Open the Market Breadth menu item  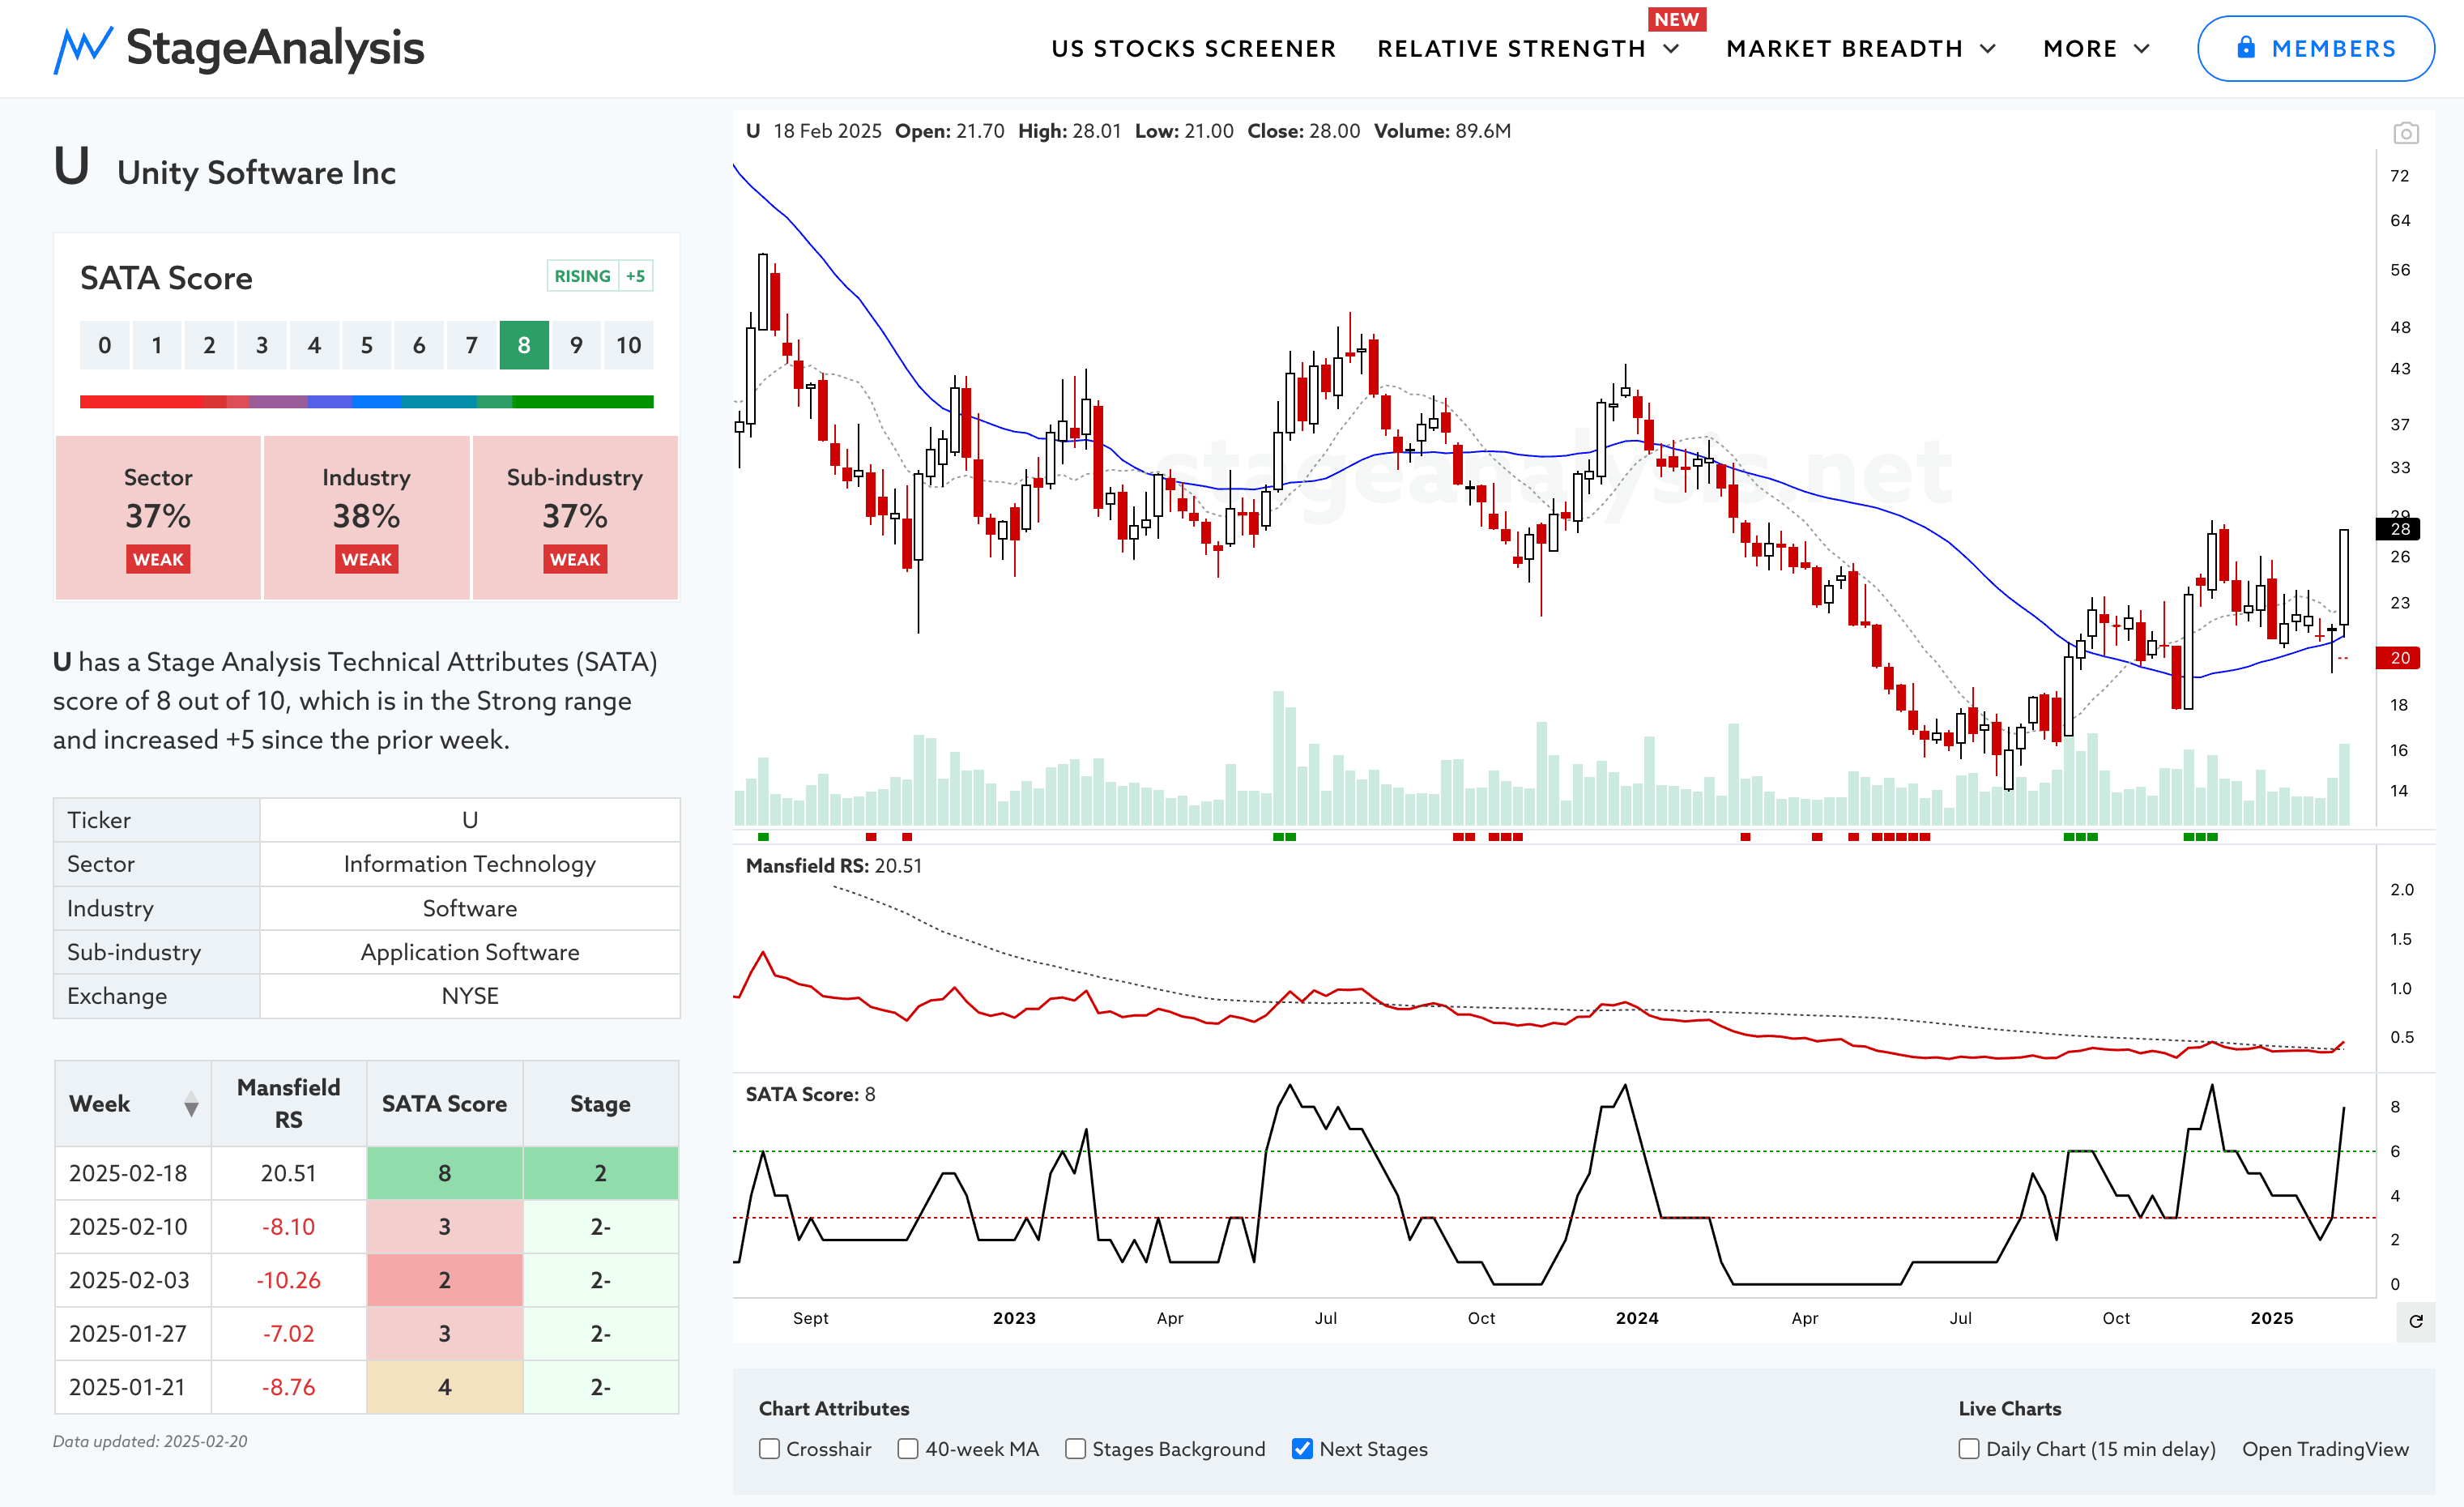[1844, 49]
